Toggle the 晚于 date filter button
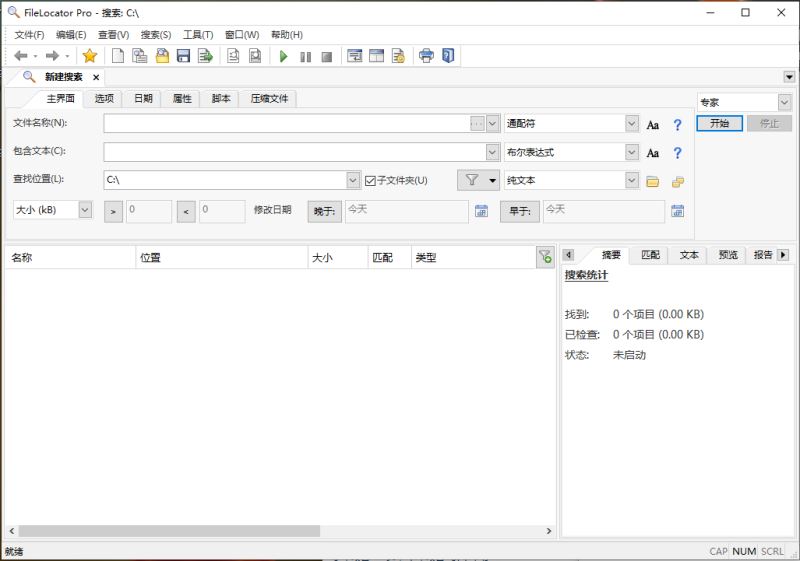 pyautogui.click(x=324, y=211)
